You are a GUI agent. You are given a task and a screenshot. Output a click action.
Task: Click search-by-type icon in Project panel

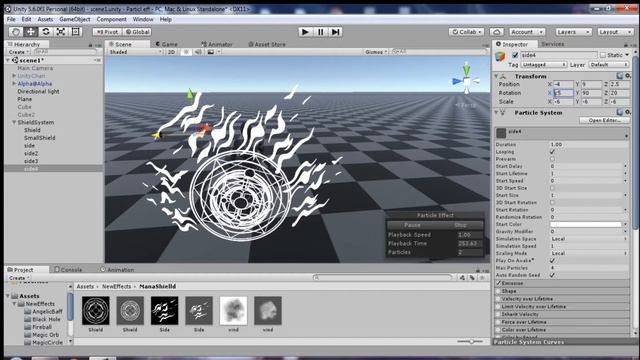[462, 278]
